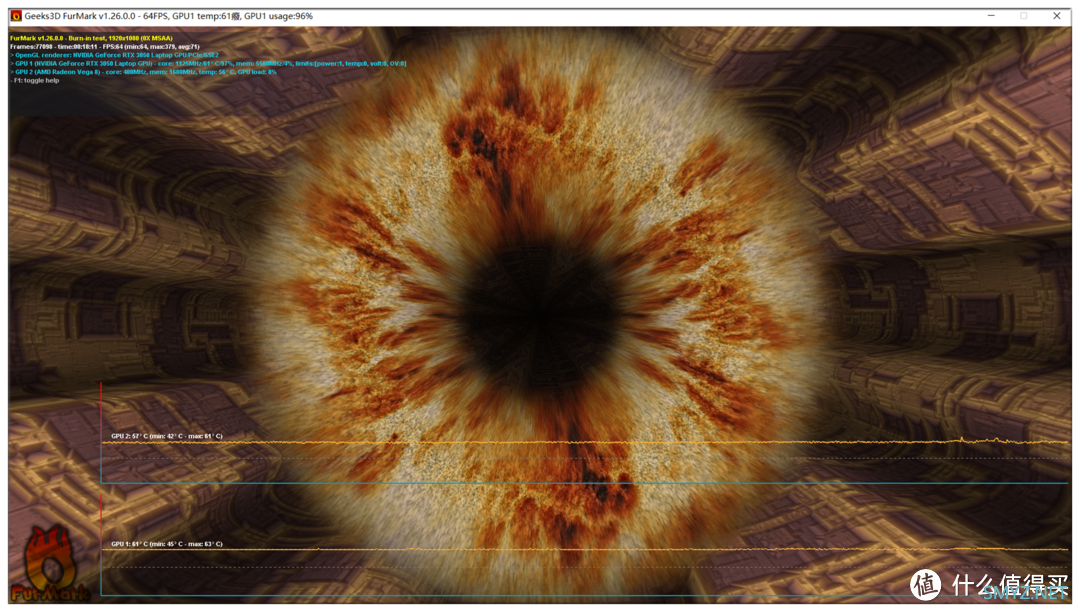Screen dimensions: 1080x612
Task: Click the GPU 2 temperature graph label
Action: (166, 436)
